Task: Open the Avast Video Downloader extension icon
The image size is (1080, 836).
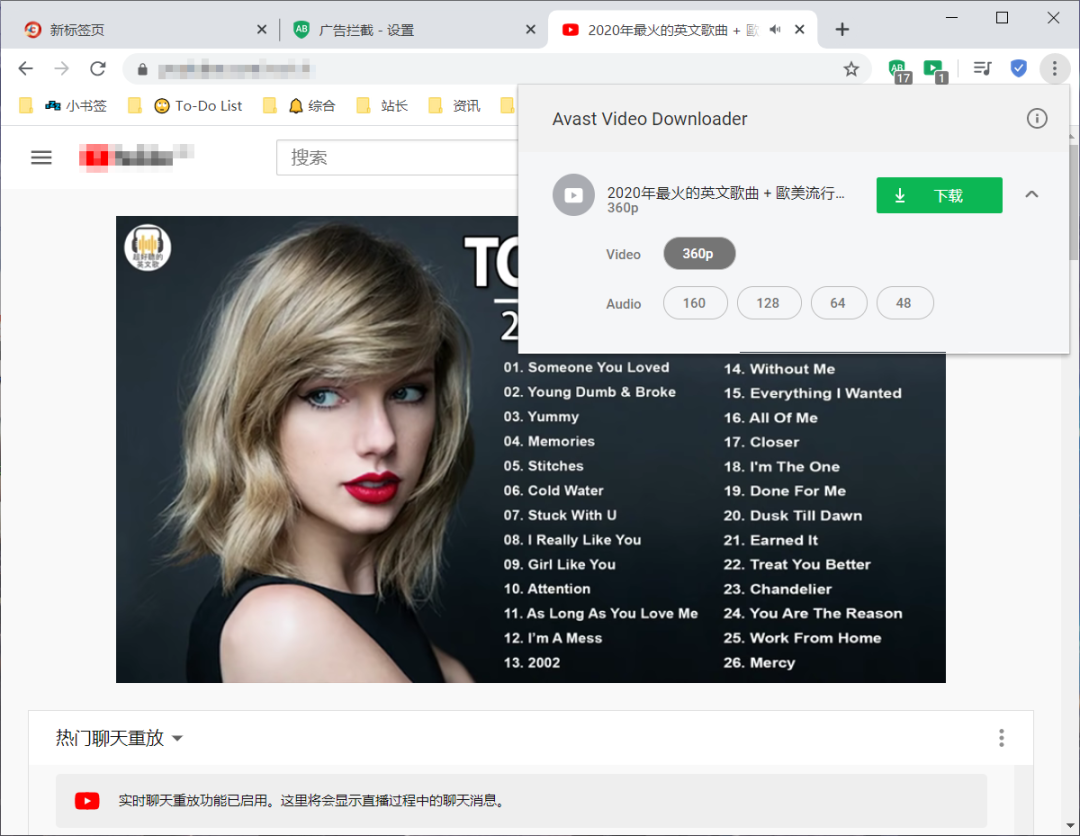Action: tap(933, 69)
